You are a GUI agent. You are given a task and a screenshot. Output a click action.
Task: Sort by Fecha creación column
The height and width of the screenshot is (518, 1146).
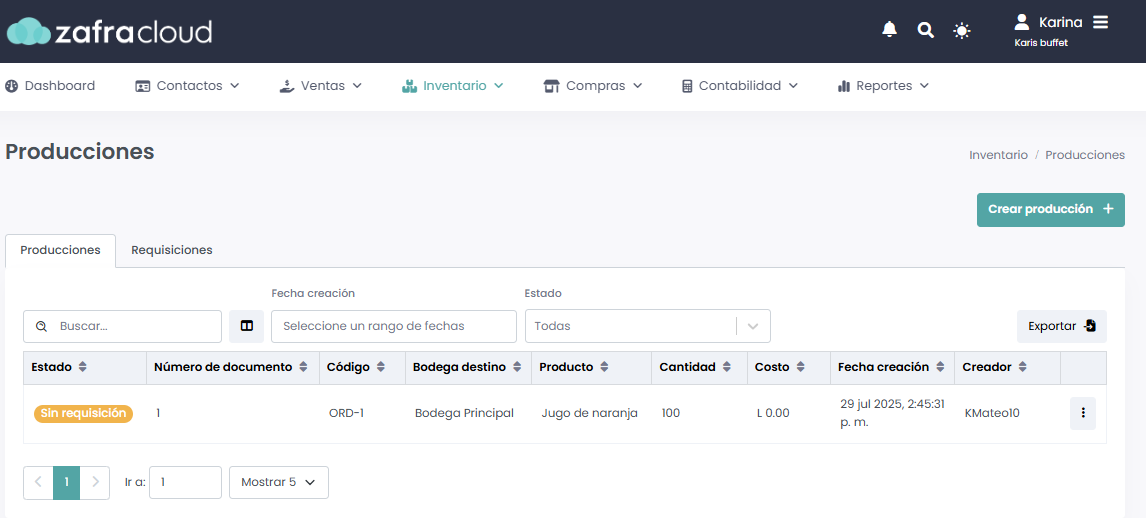tap(891, 367)
